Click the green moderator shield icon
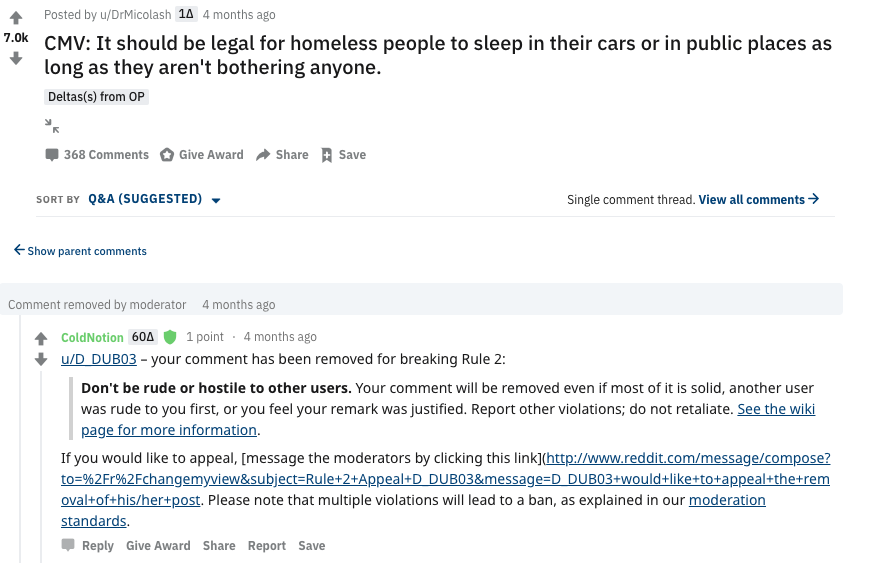869x569 pixels. 170,337
